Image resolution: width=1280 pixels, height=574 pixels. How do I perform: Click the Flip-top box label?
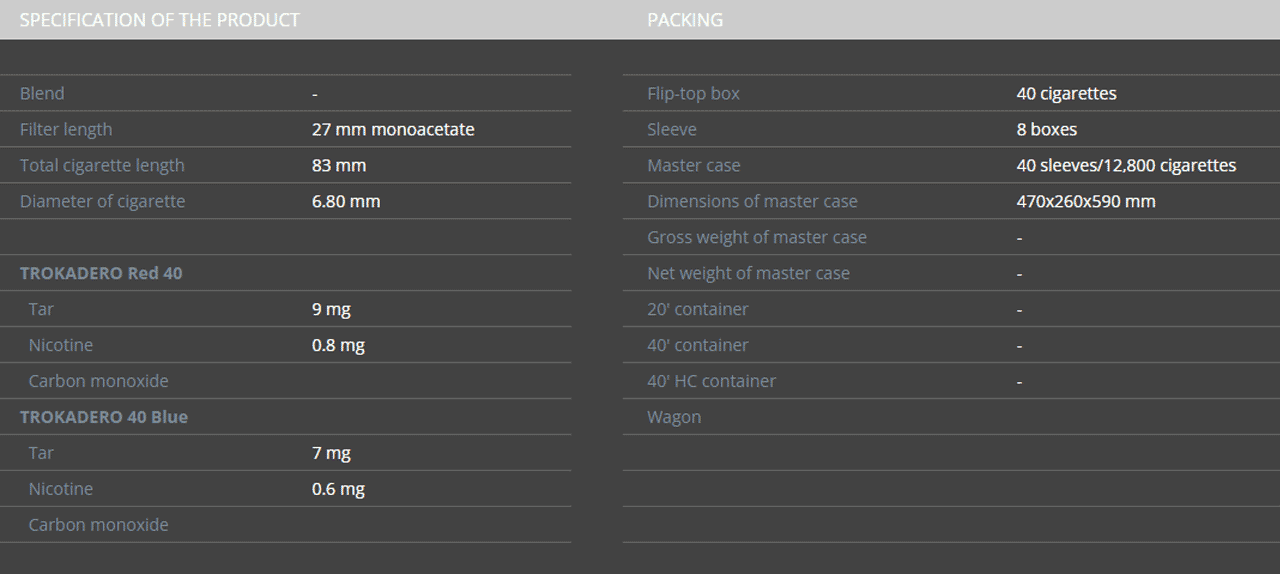(x=693, y=94)
